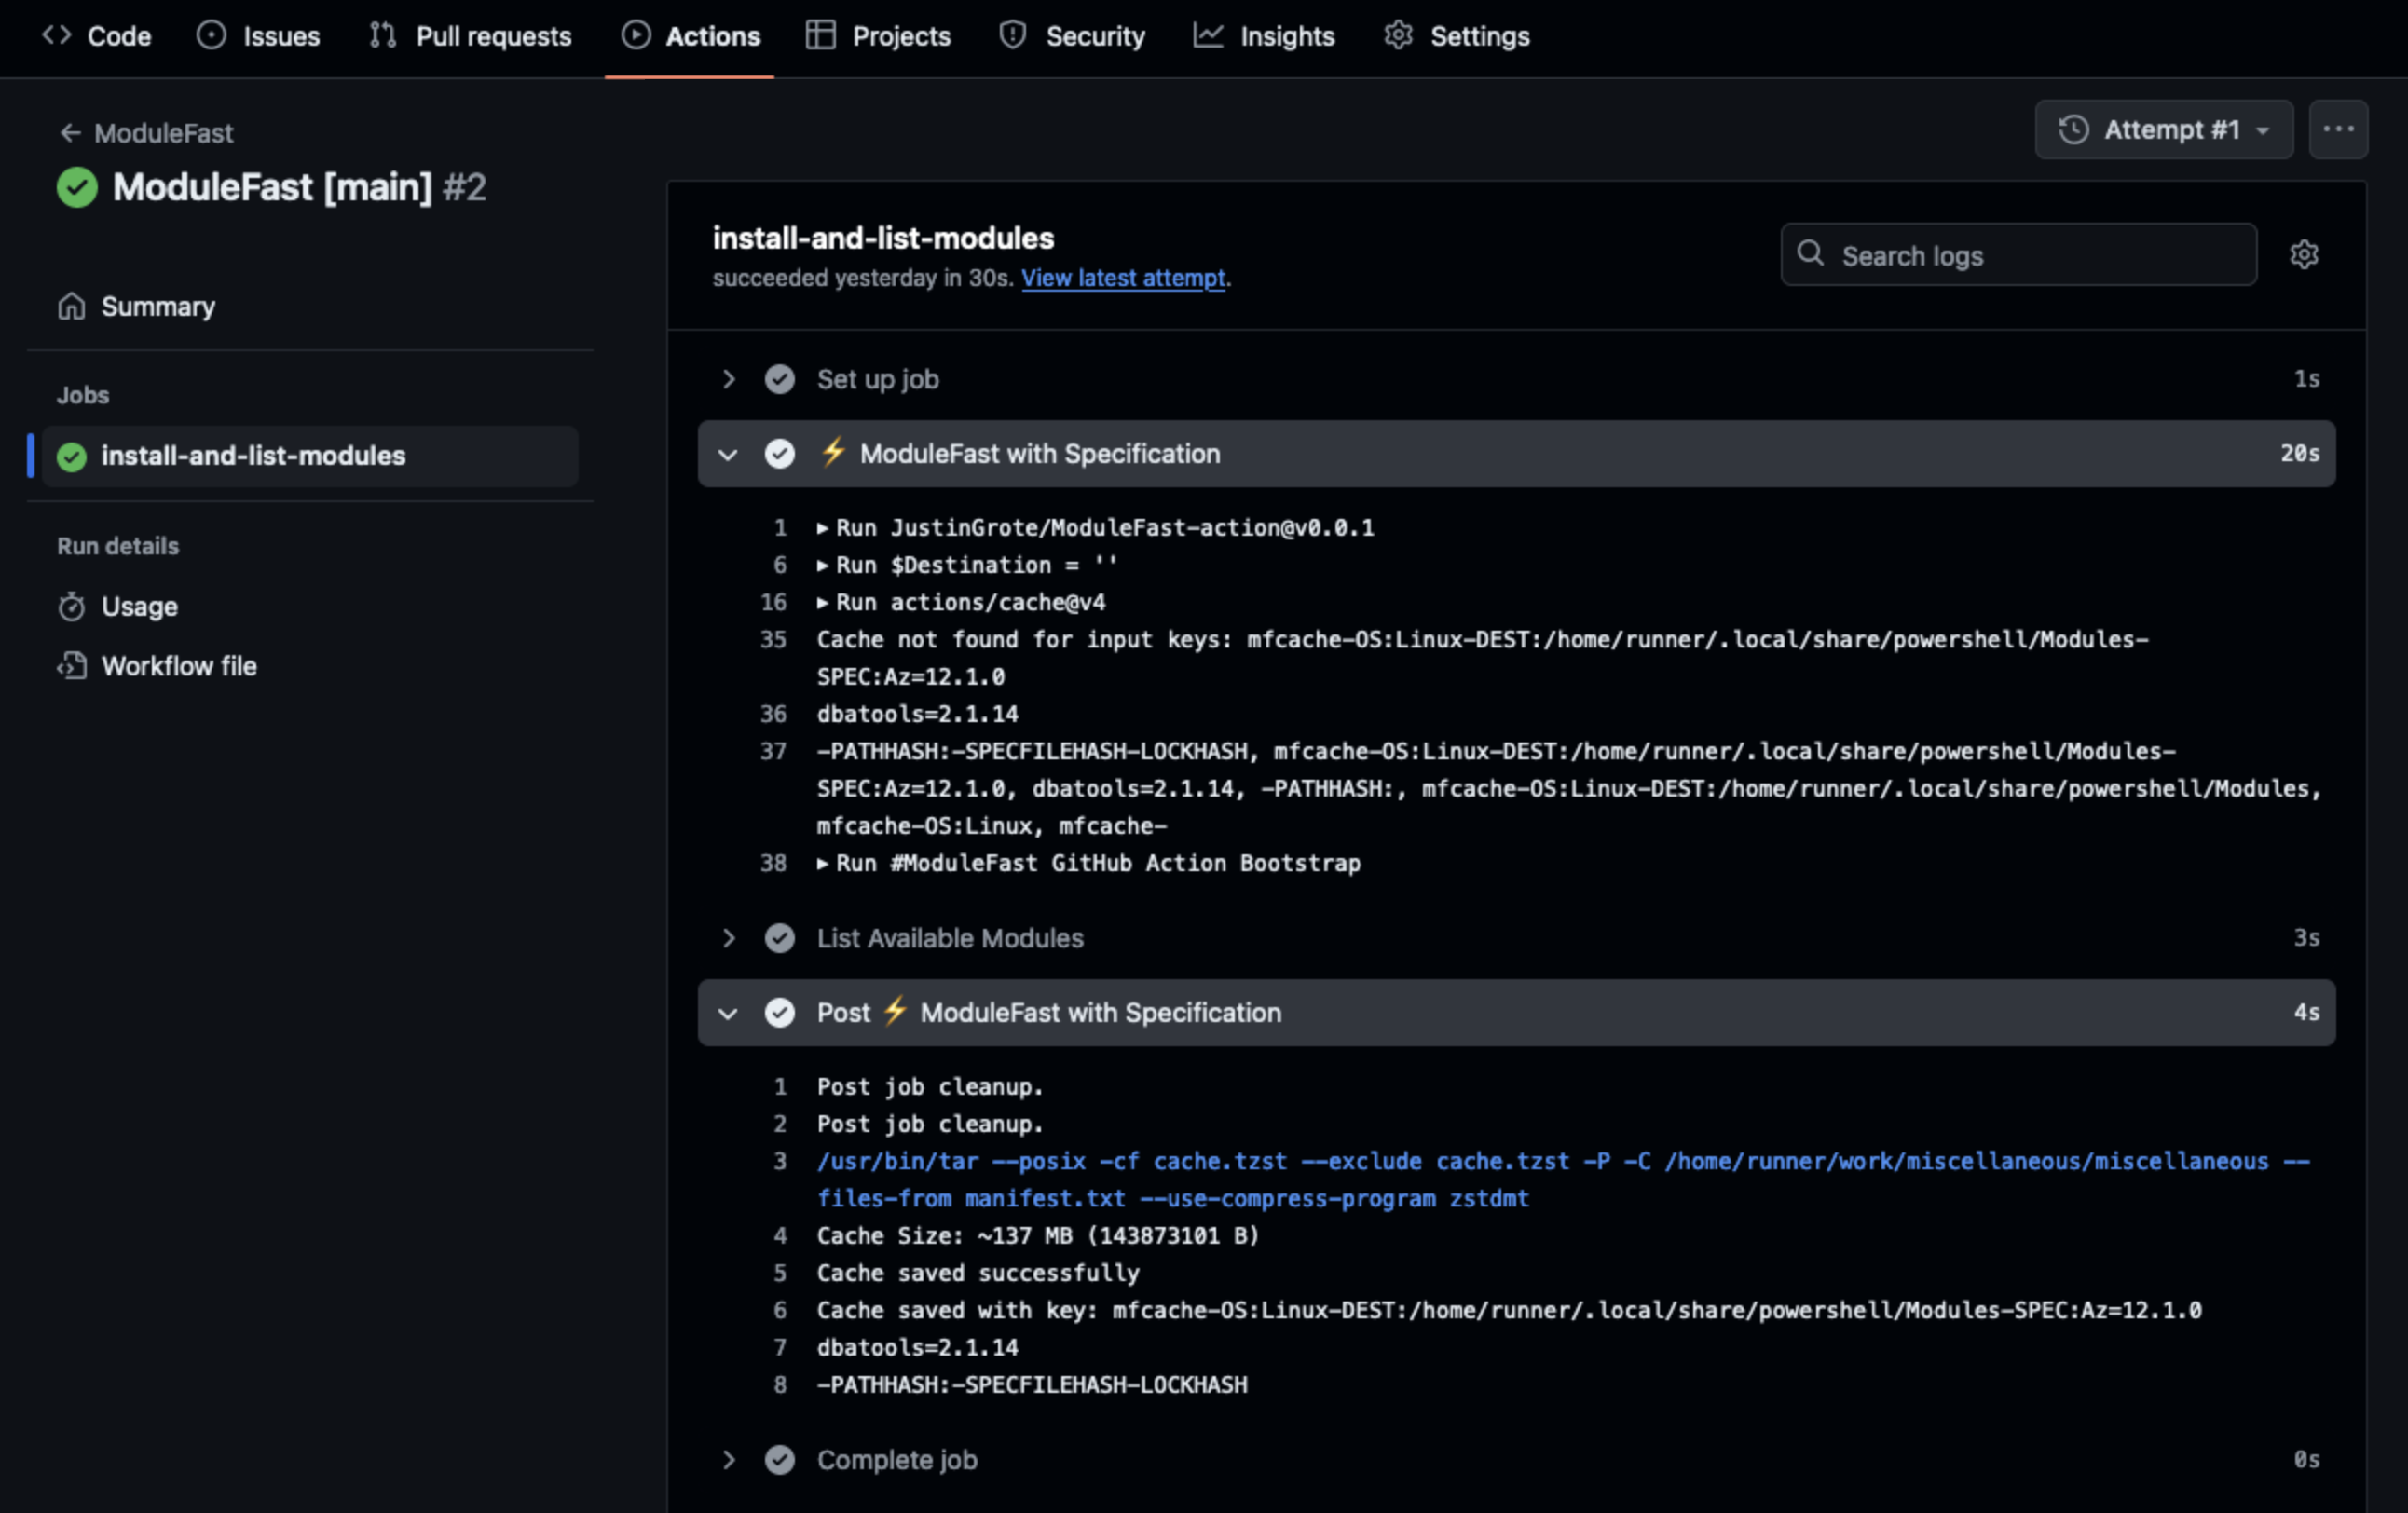Image resolution: width=2408 pixels, height=1513 pixels.
Task: Expand the Set up job step
Action: 1516,379
